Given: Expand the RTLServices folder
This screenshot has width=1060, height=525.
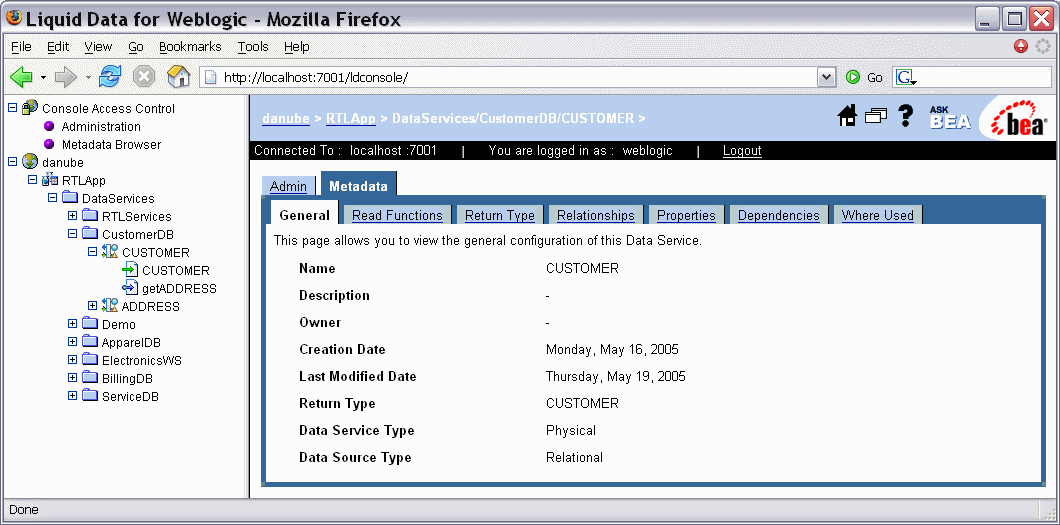Looking at the screenshot, I should (72, 216).
